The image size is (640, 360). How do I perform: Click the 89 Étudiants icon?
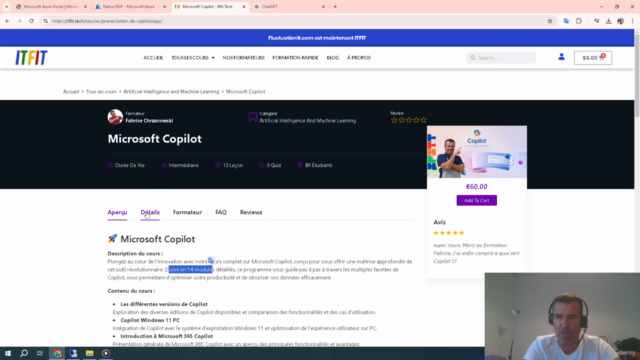click(x=300, y=165)
